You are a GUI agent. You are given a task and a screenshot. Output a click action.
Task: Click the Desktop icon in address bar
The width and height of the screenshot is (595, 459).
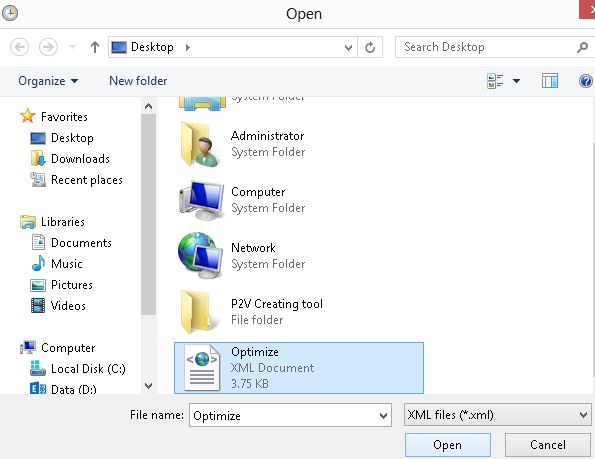pyautogui.click(x=119, y=47)
